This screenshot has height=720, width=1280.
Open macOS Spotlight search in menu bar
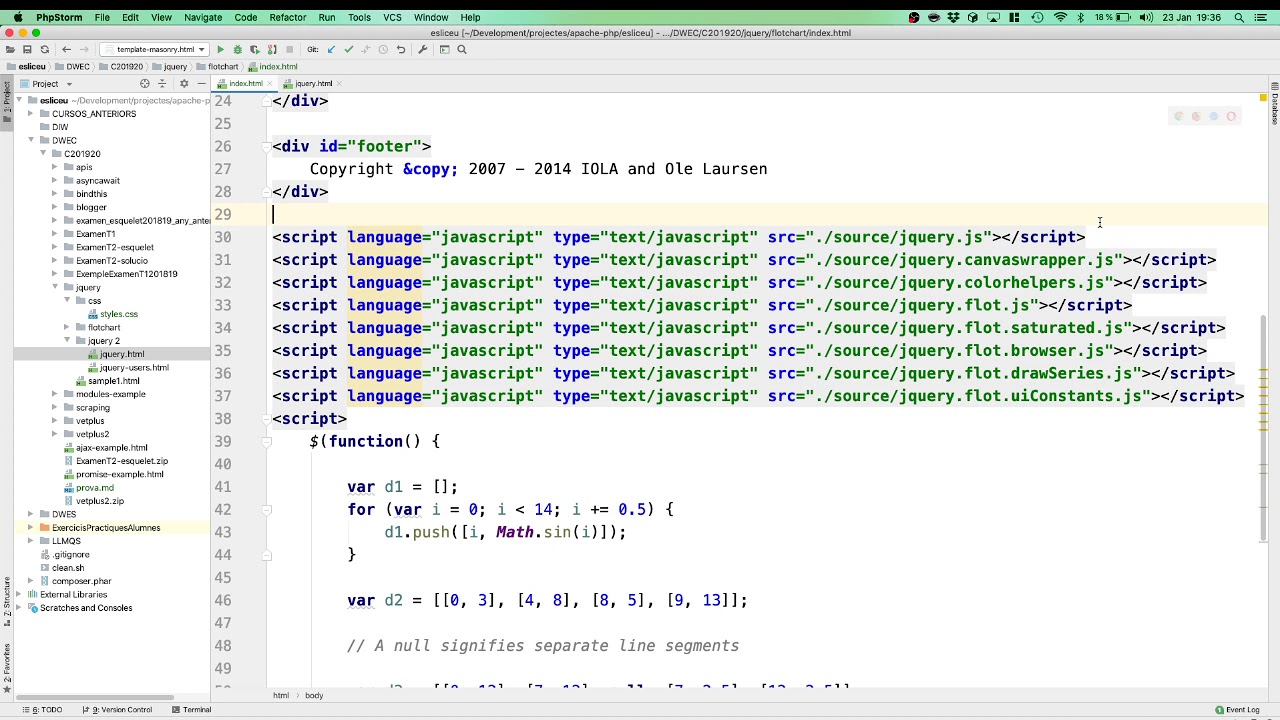1239,17
